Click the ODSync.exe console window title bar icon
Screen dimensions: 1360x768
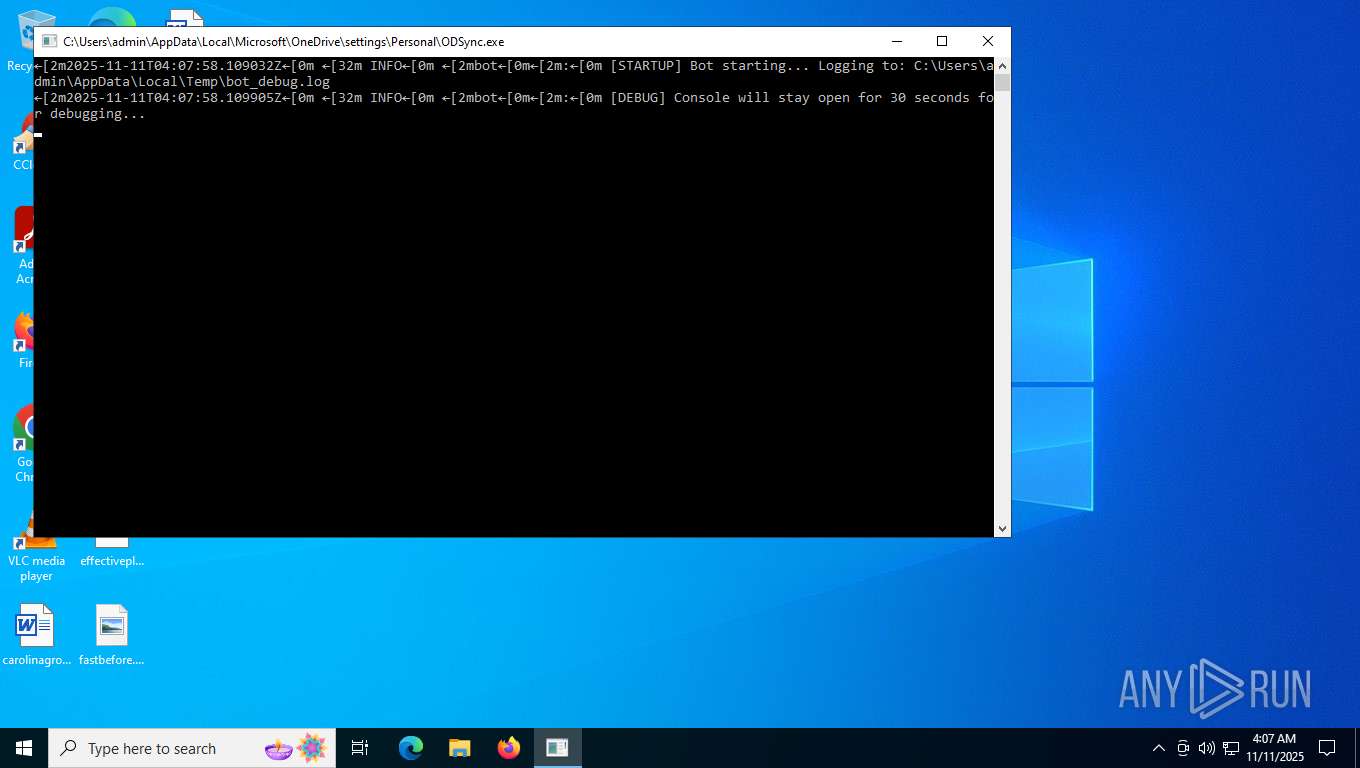click(49, 42)
